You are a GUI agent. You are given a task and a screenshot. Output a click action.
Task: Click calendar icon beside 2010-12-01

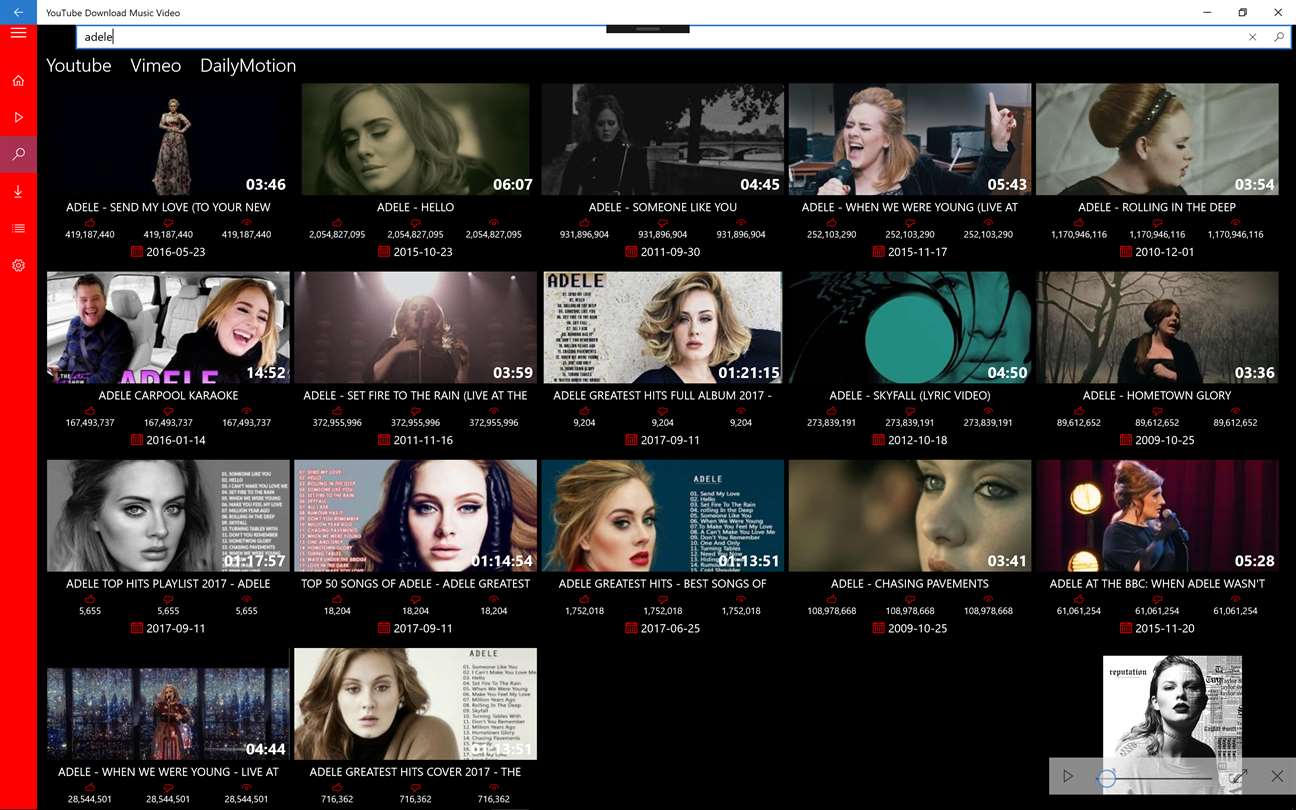(1126, 252)
